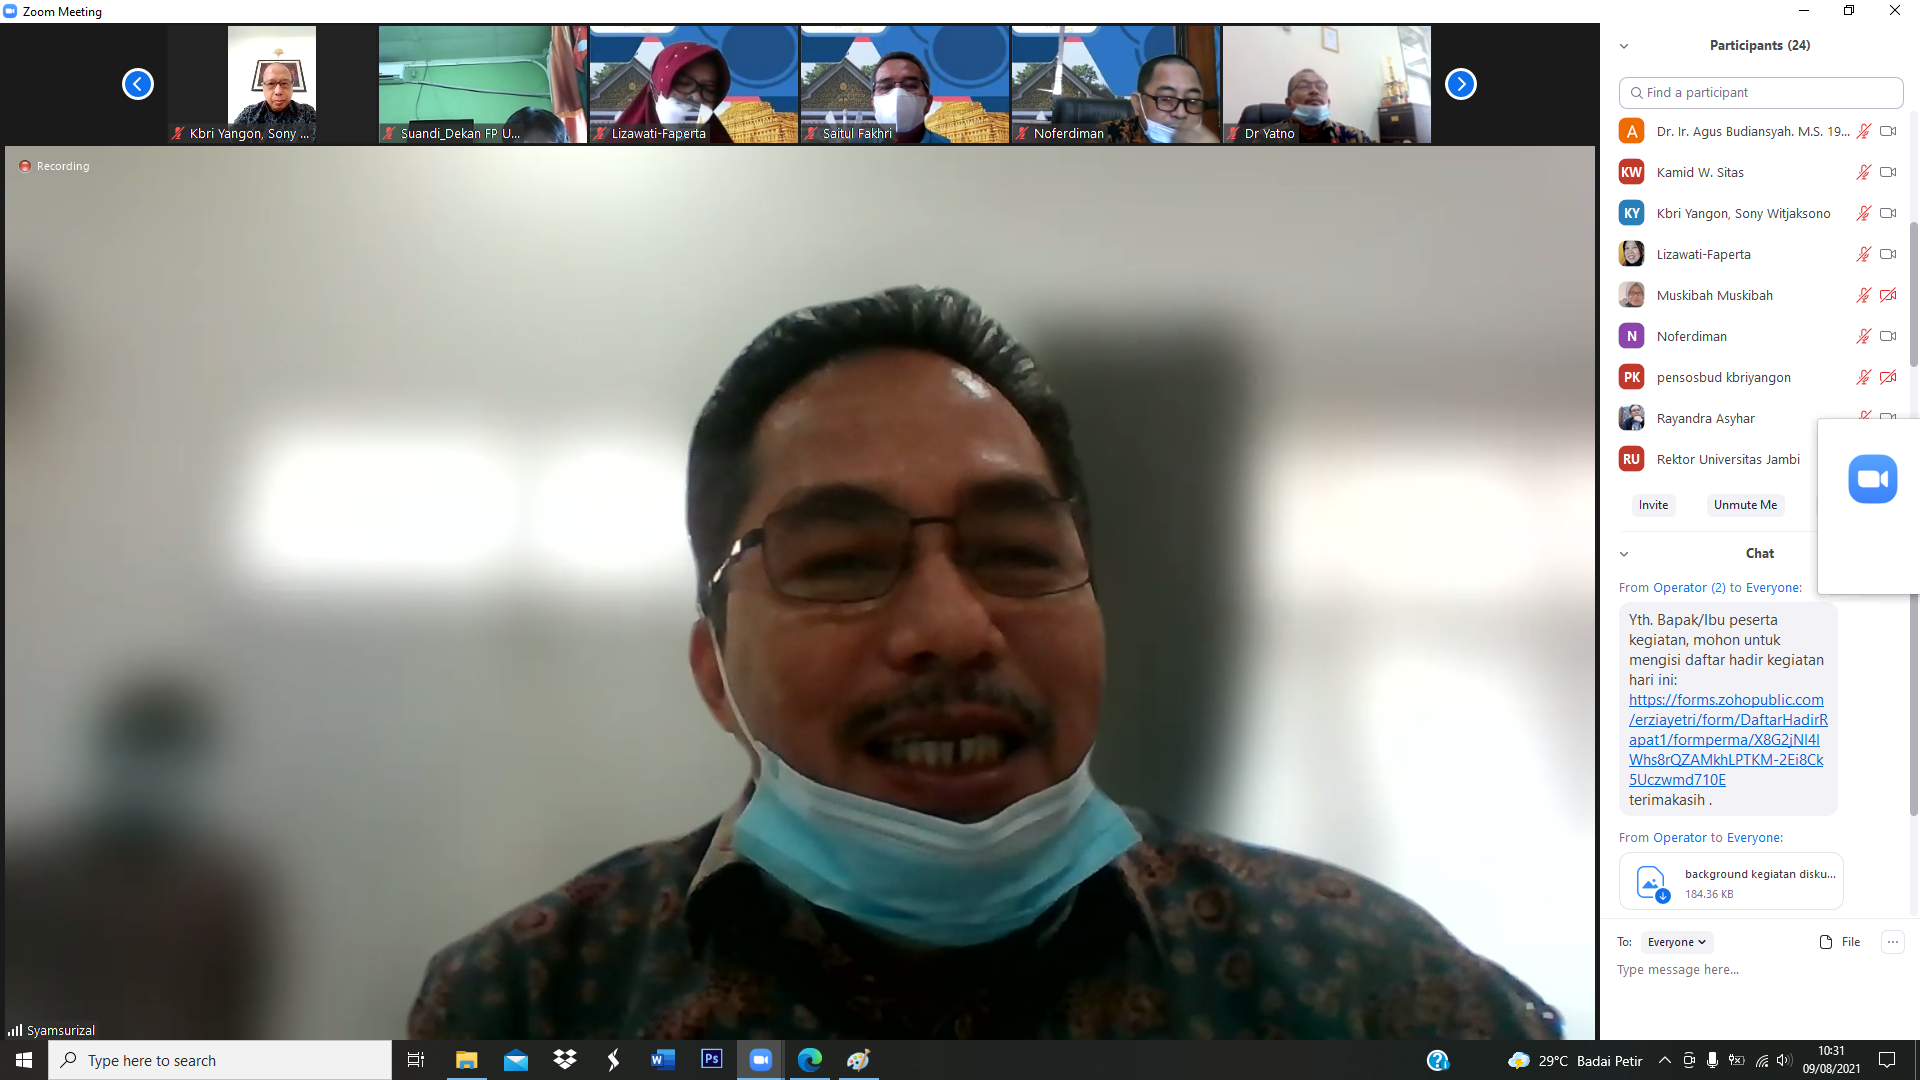Click the download icon on background kegiatan file
Viewport: 1920px width, 1080px height.
point(1662,896)
